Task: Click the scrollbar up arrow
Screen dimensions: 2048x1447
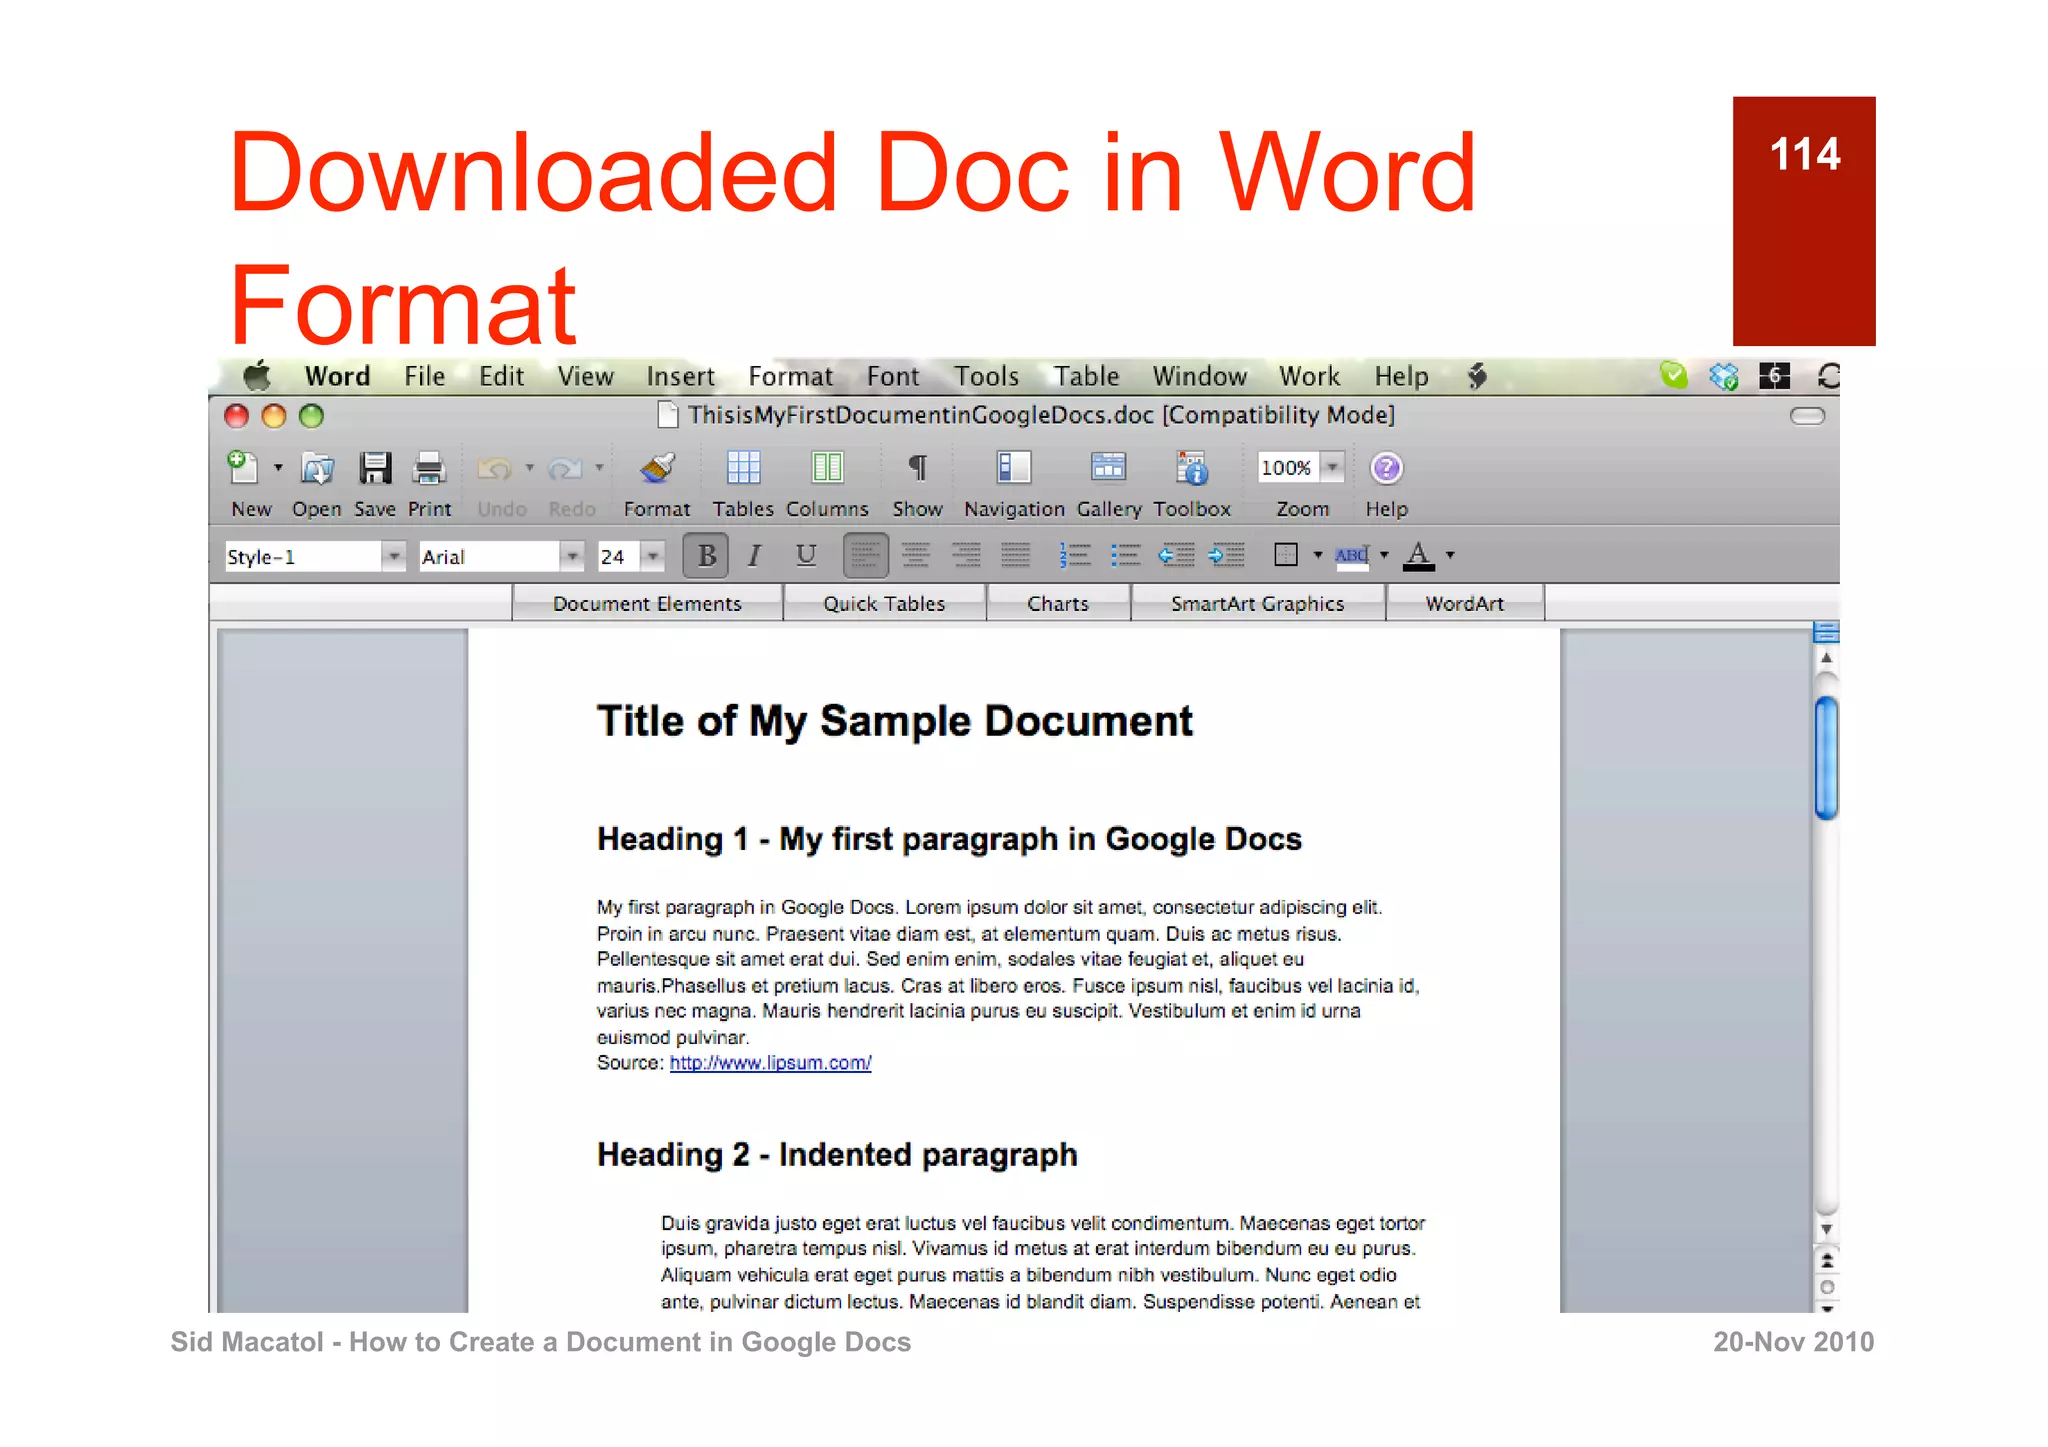Action: (1826, 658)
